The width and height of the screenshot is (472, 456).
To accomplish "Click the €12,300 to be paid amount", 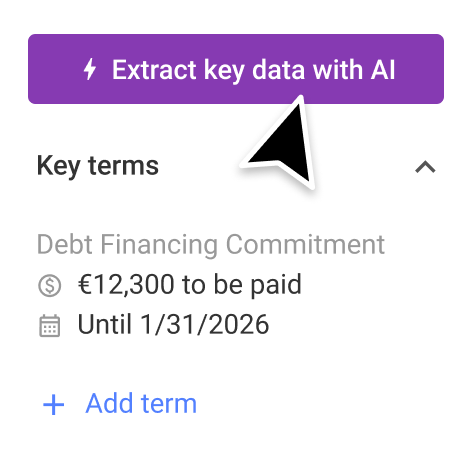I will click(190, 285).
